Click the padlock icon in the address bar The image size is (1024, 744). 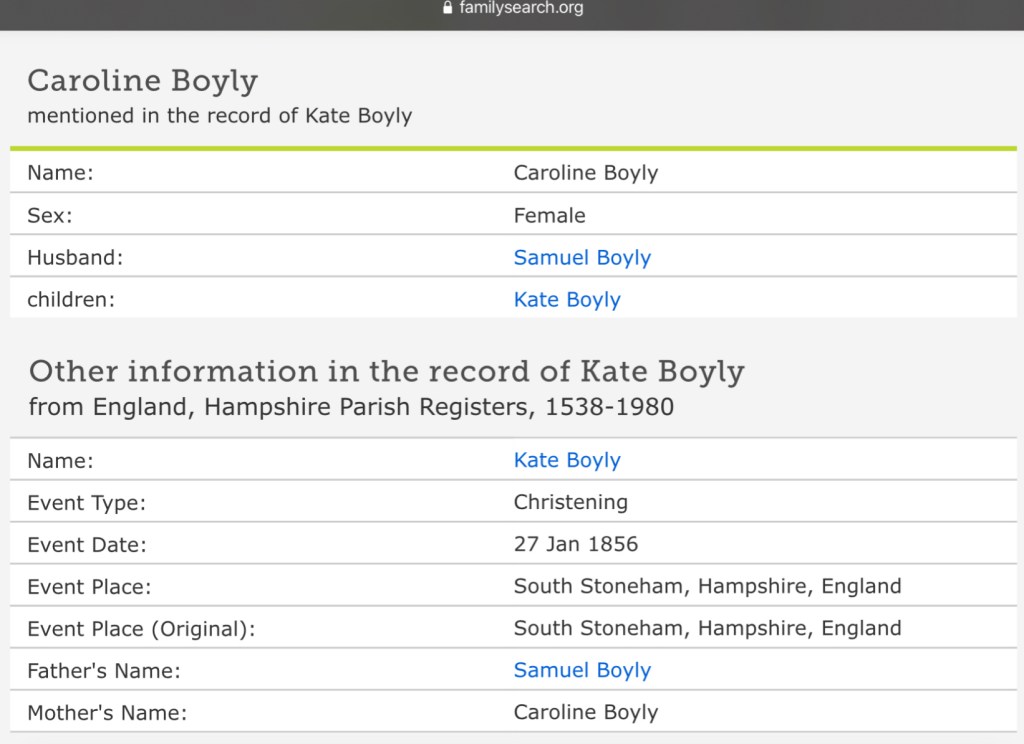[447, 9]
